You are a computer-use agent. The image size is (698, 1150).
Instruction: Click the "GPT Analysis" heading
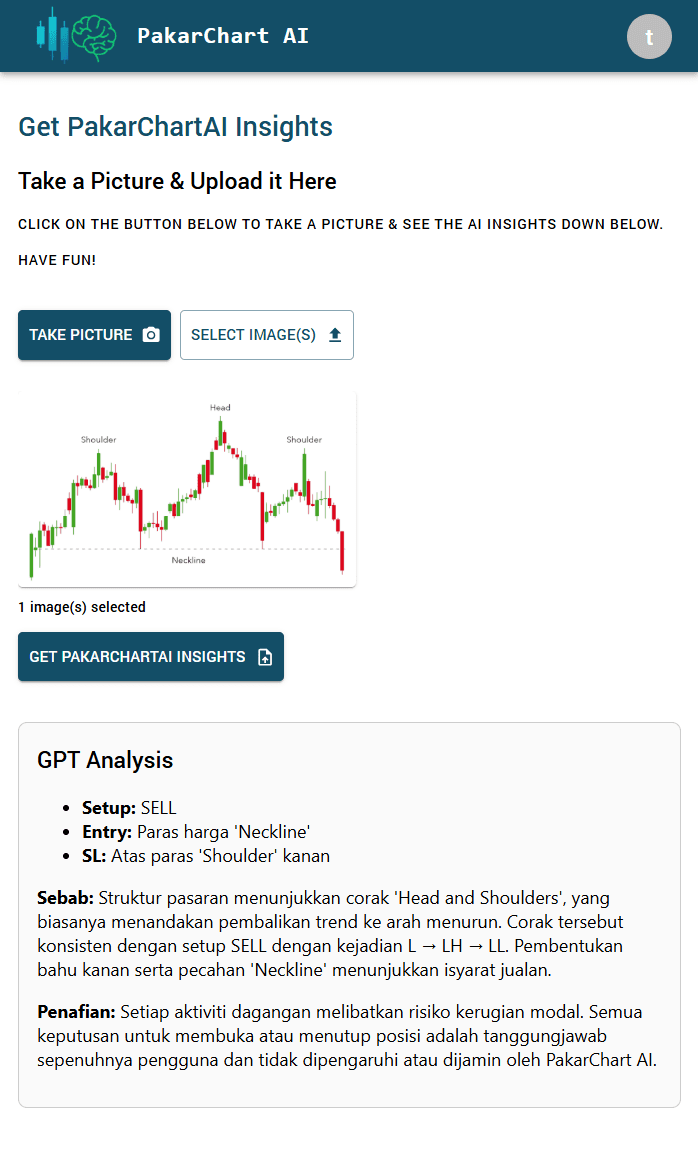click(105, 760)
